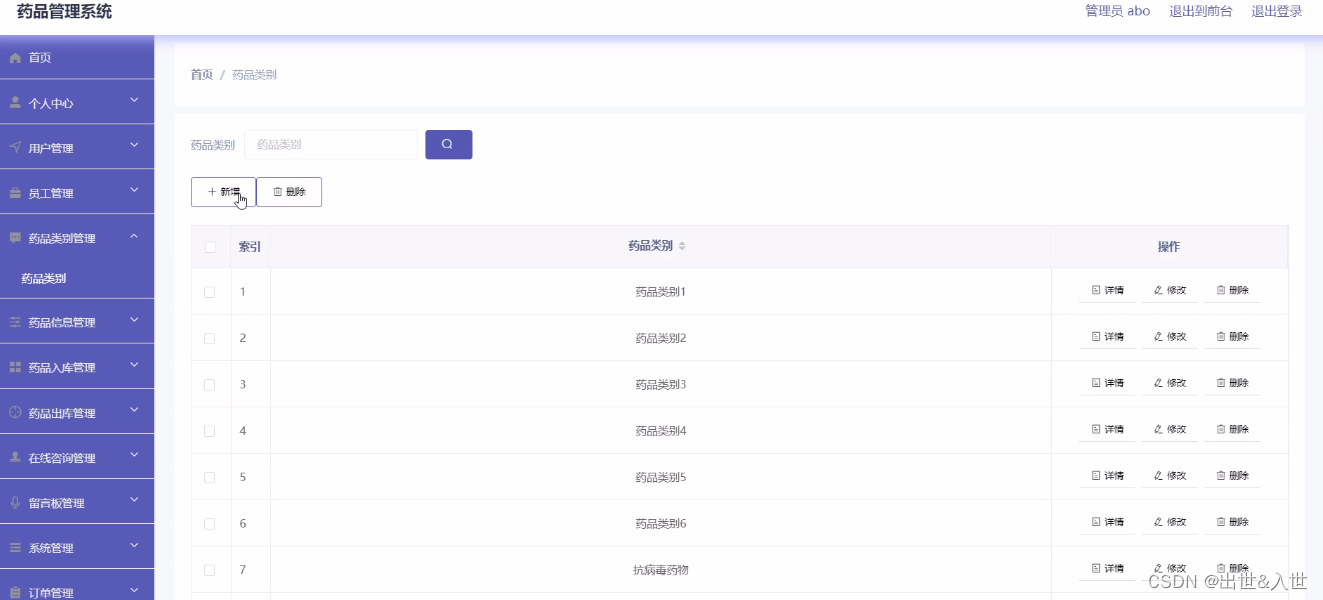Click 修改 for the 药品类别5 row
The height and width of the screenshot is (600, 1323).
(x=1169, y=475)
